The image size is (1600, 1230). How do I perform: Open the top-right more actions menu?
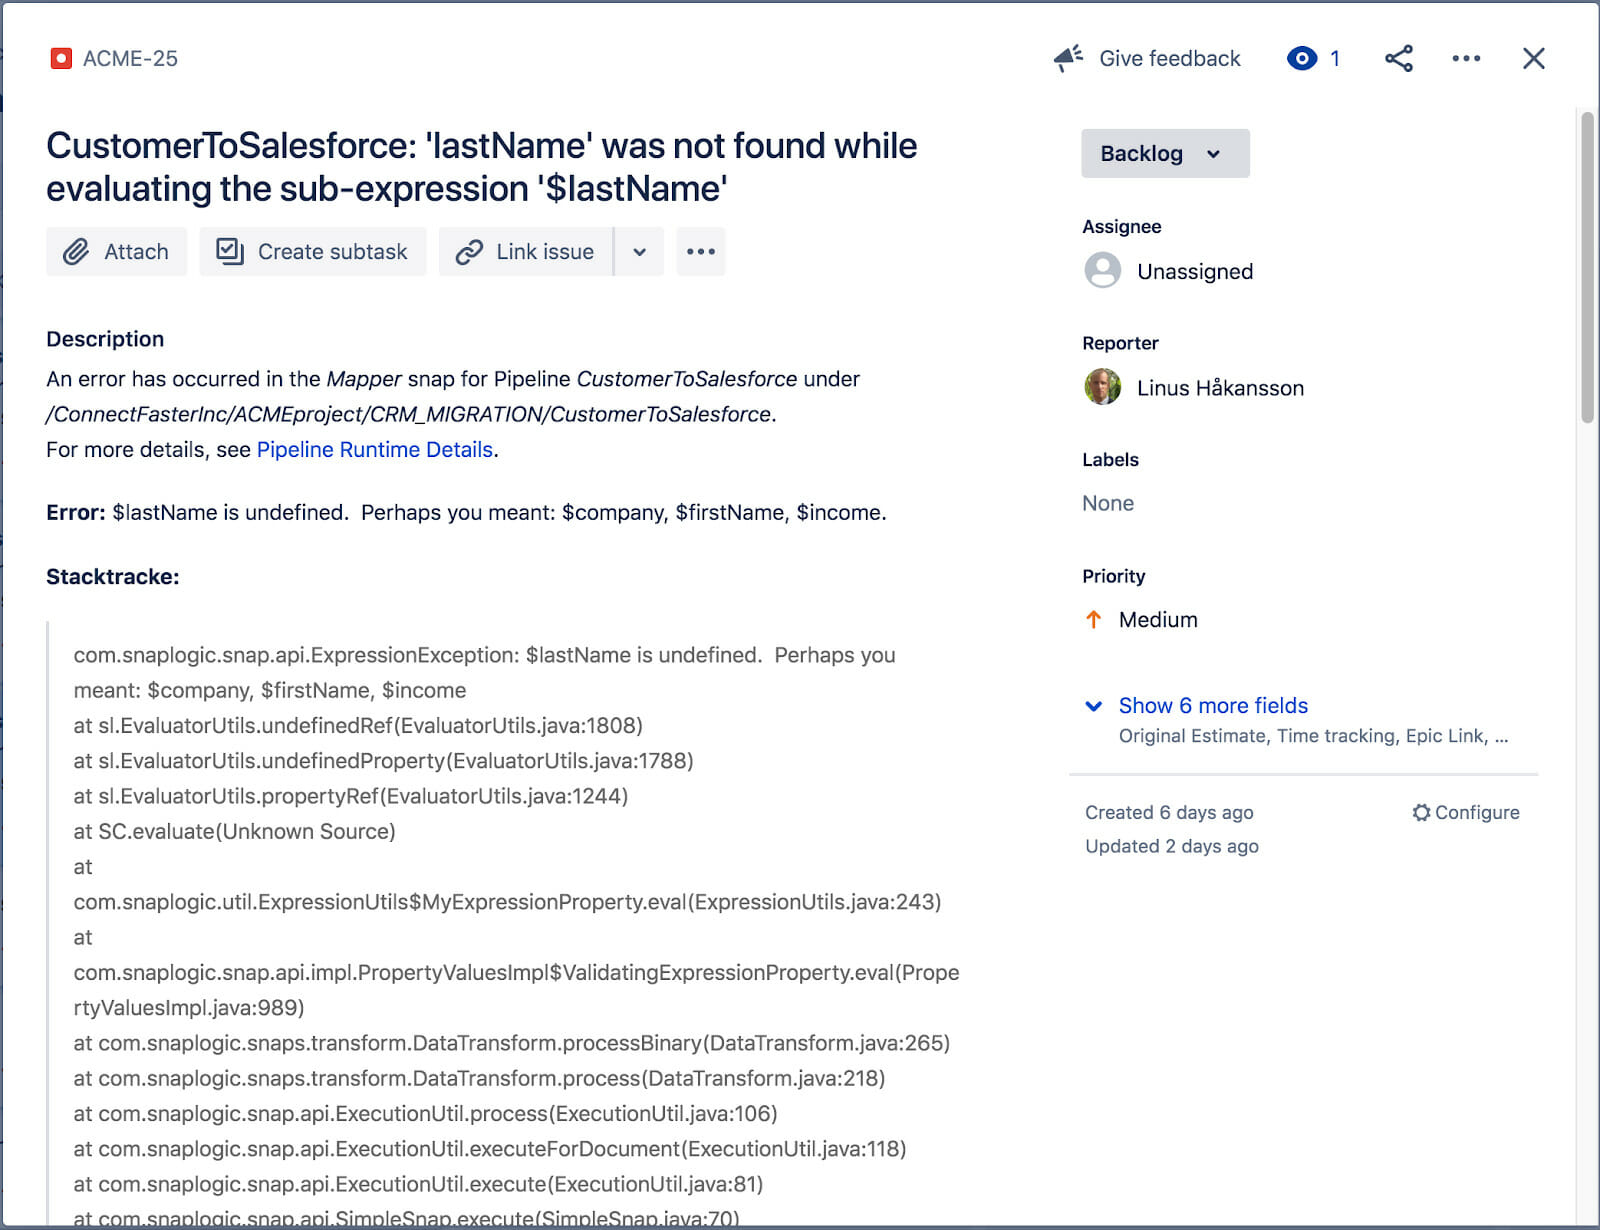coord(1466,59)
